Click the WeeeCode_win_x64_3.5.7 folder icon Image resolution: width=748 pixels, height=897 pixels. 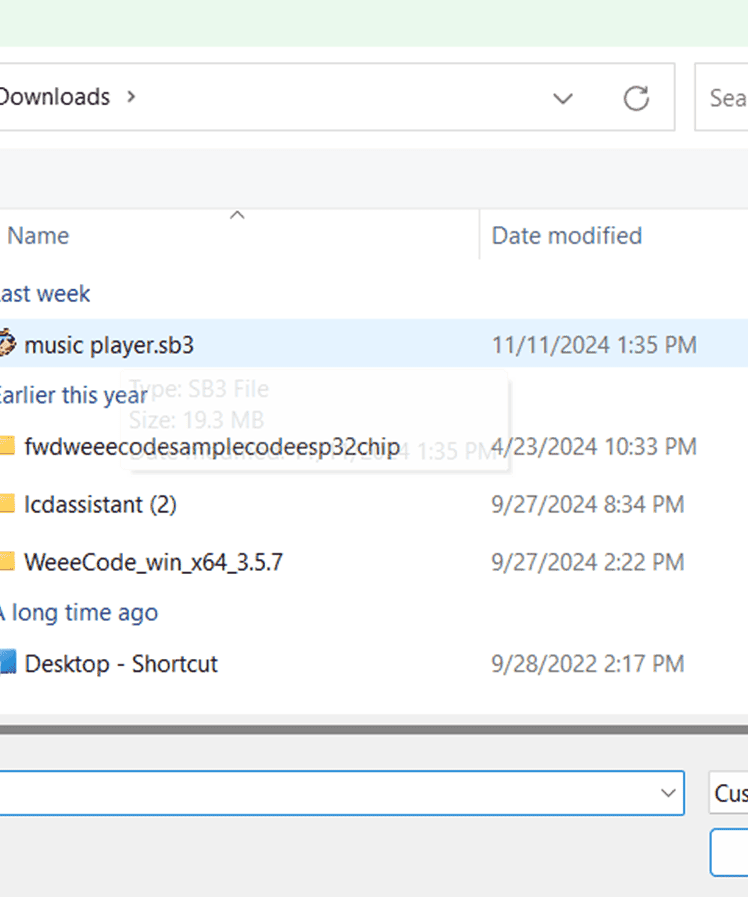(x=7, y=562)
